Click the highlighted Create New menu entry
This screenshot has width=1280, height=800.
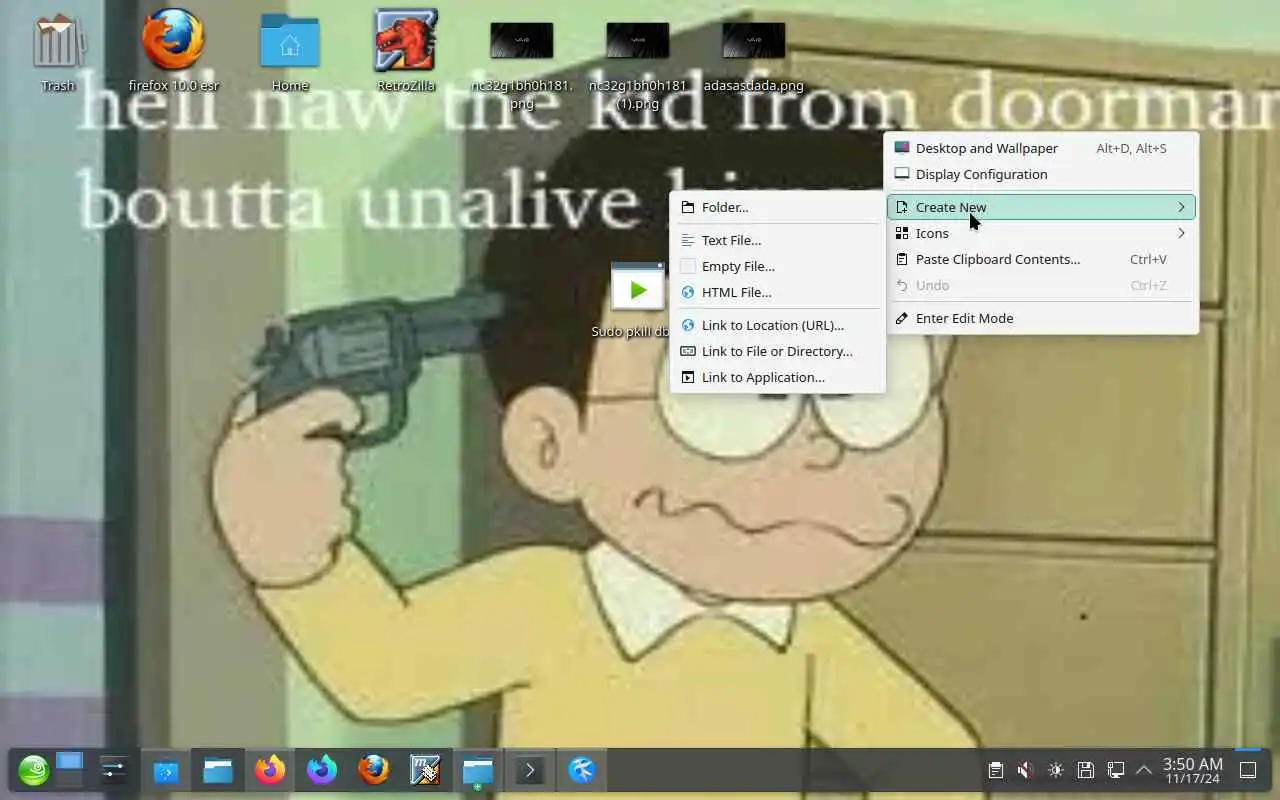[1042, 207]
